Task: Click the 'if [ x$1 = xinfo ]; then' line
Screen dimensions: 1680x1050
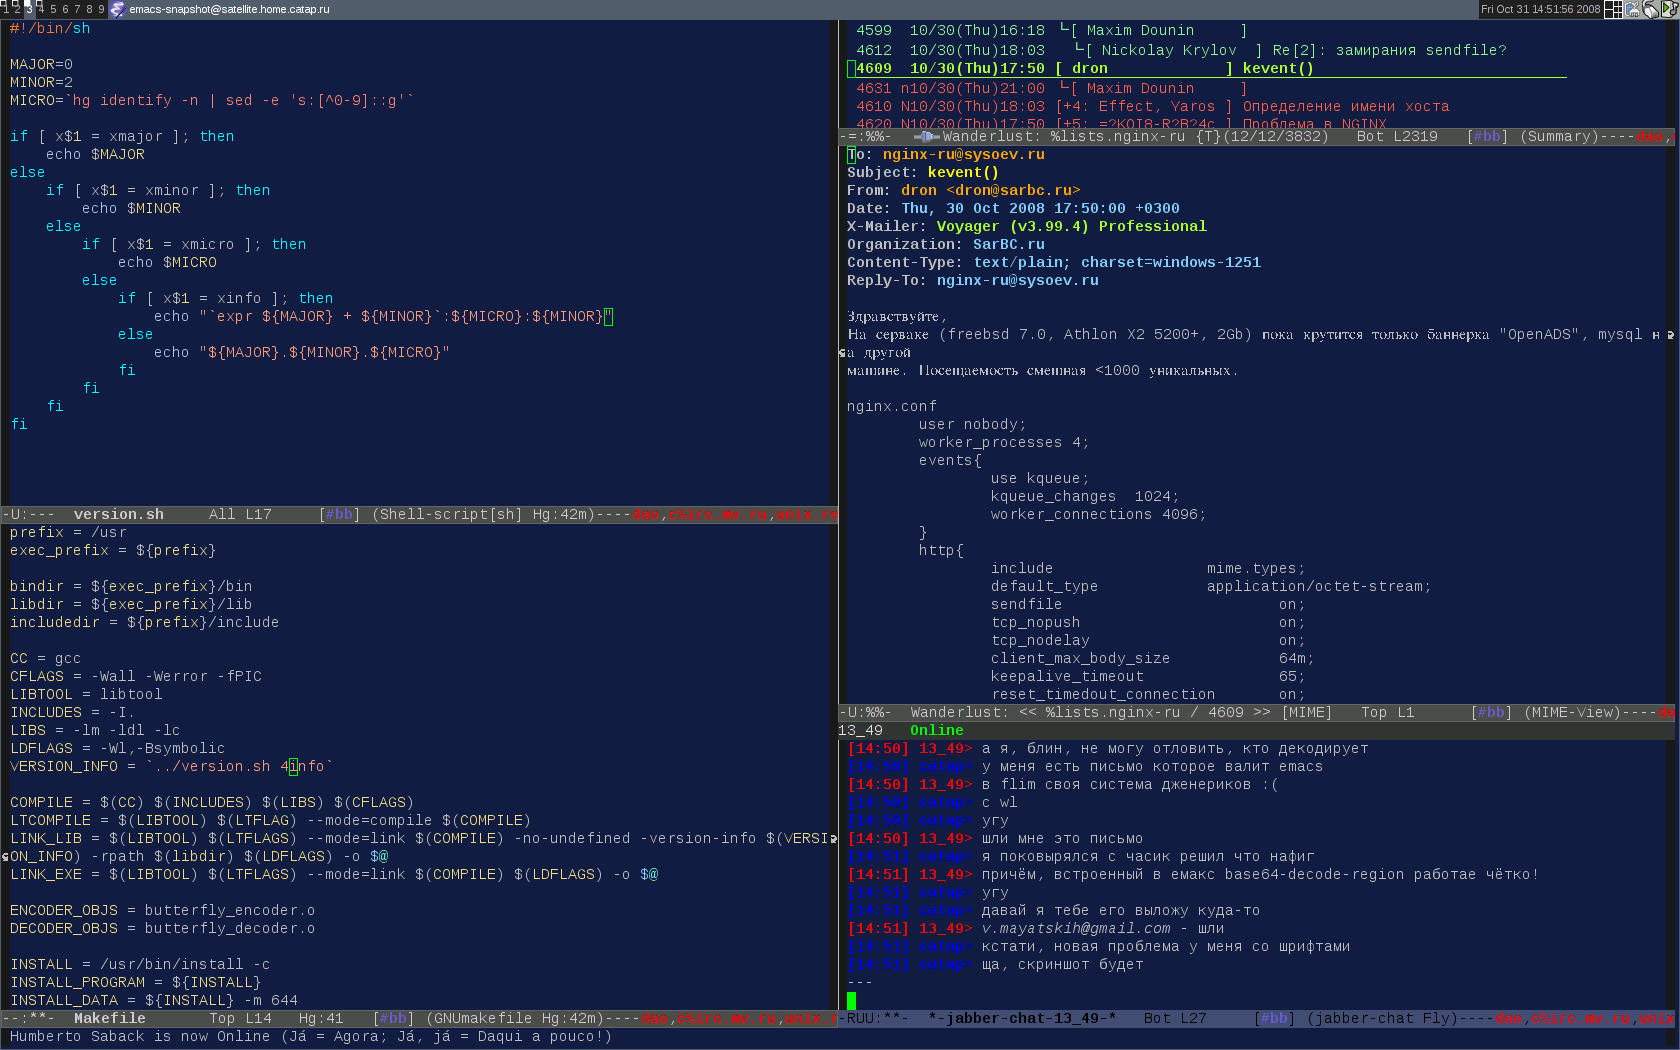Action: tap(225, 298)
